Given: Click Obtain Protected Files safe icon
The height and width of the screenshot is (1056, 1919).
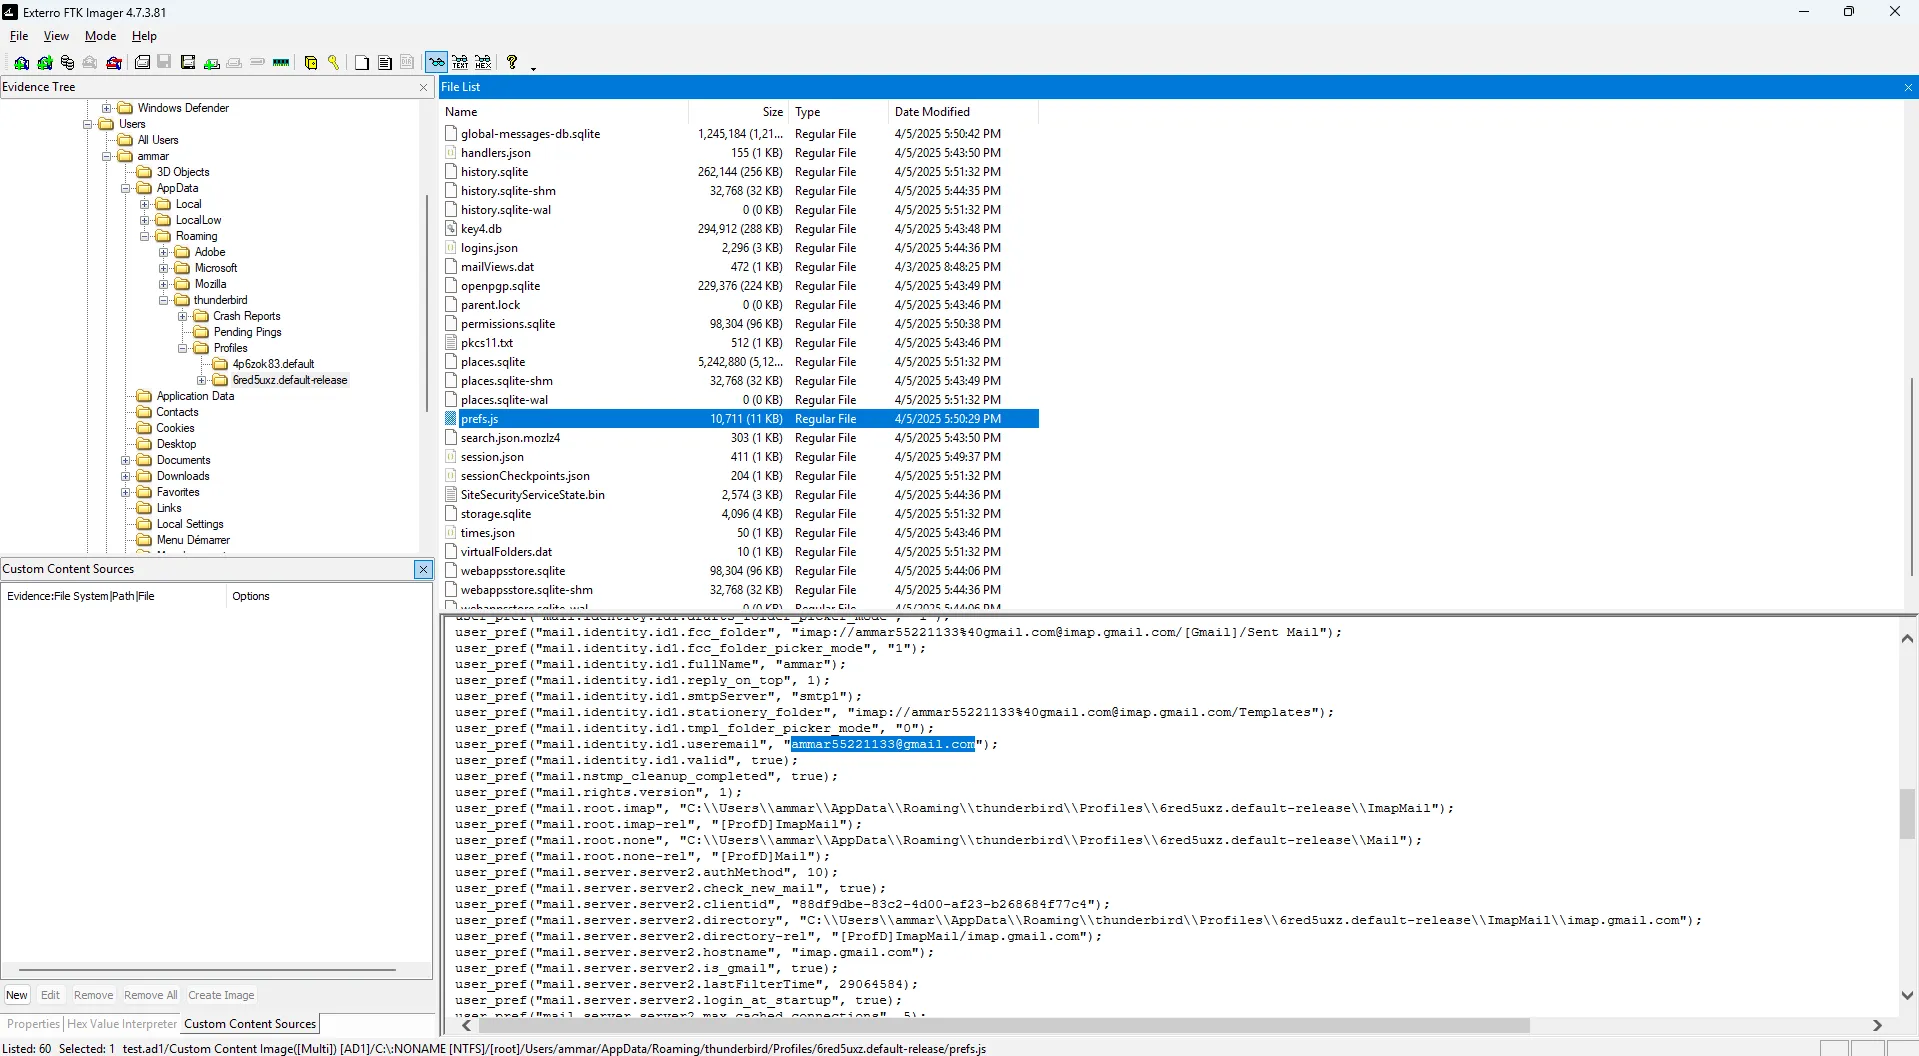Looking at the screenshot, I should tap(311, 62).
